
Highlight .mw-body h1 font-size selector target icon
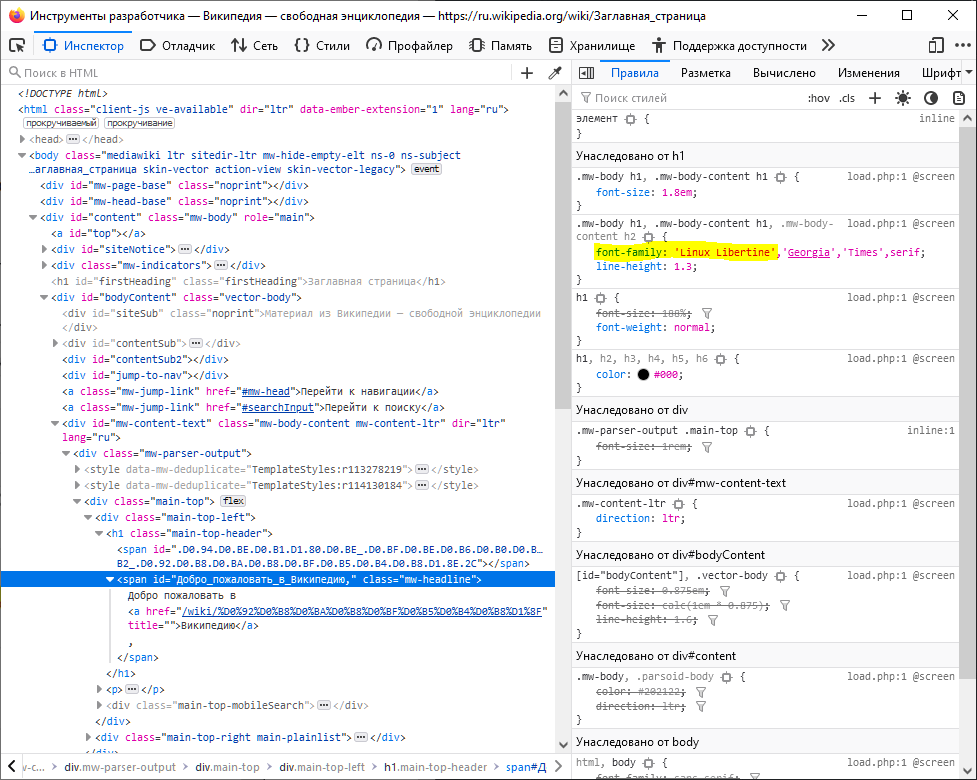[780, 177]
